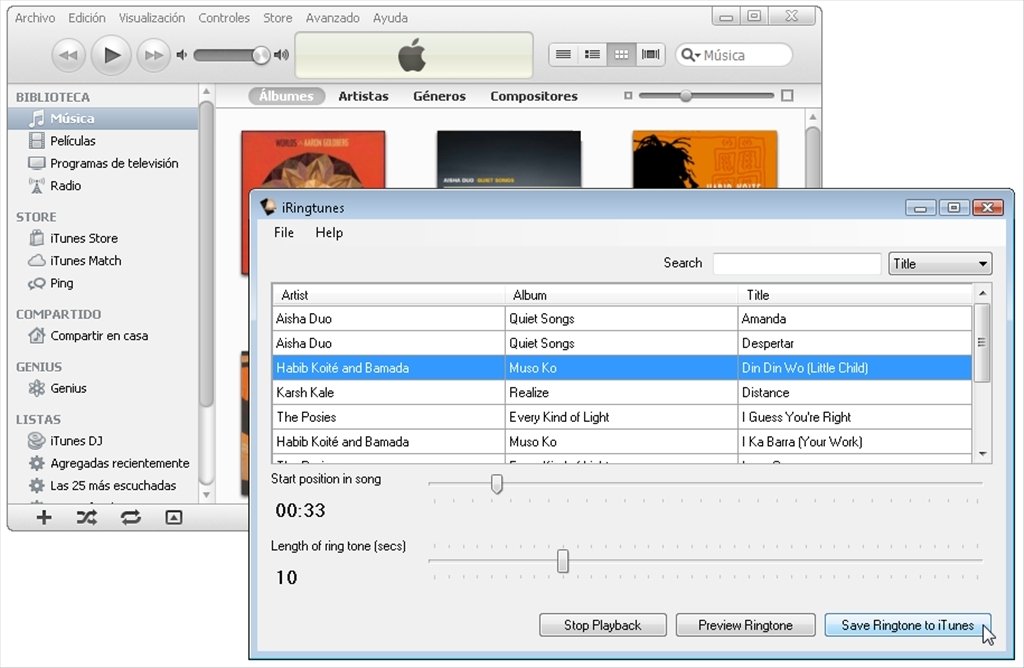Select The Posies I Guess You're Right row
1024x668 pixels.
point(622,417)
